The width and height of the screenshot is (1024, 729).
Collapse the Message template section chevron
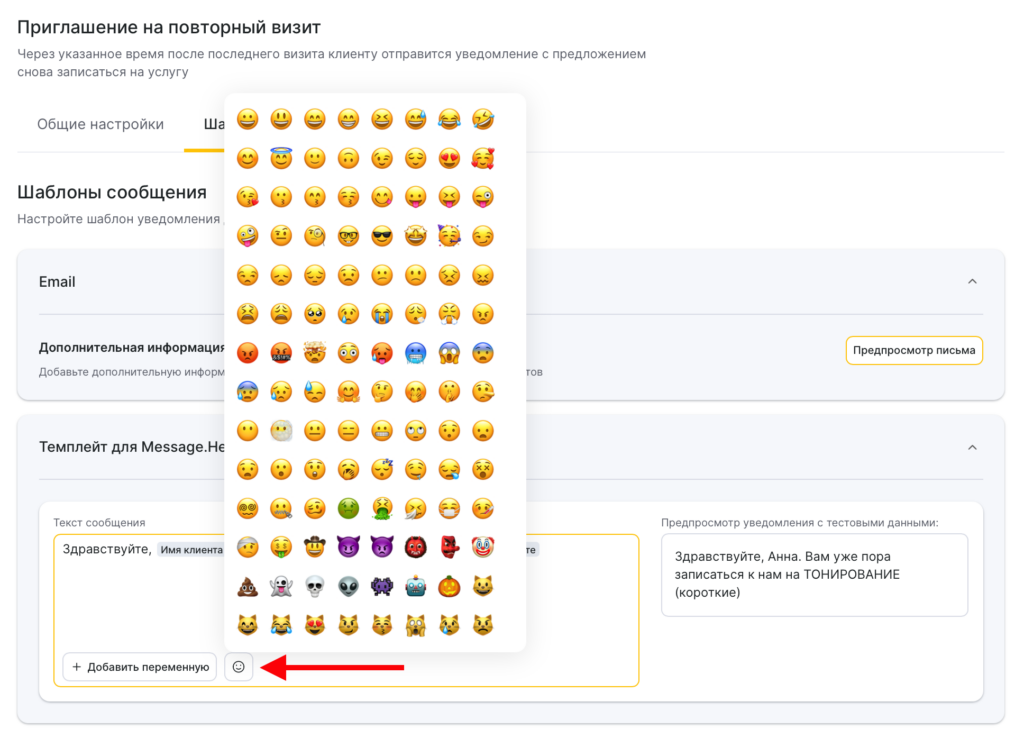[x=972, y=448]
